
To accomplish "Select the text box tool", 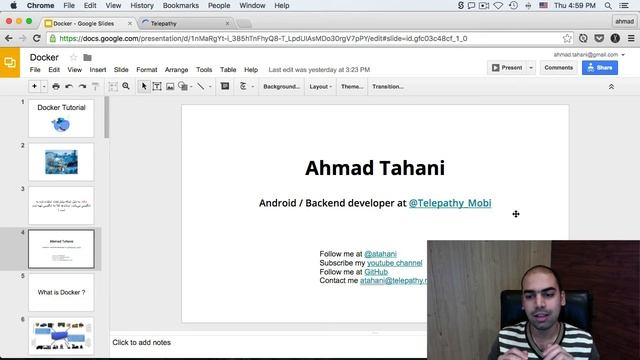I will (x=157, y=87).
